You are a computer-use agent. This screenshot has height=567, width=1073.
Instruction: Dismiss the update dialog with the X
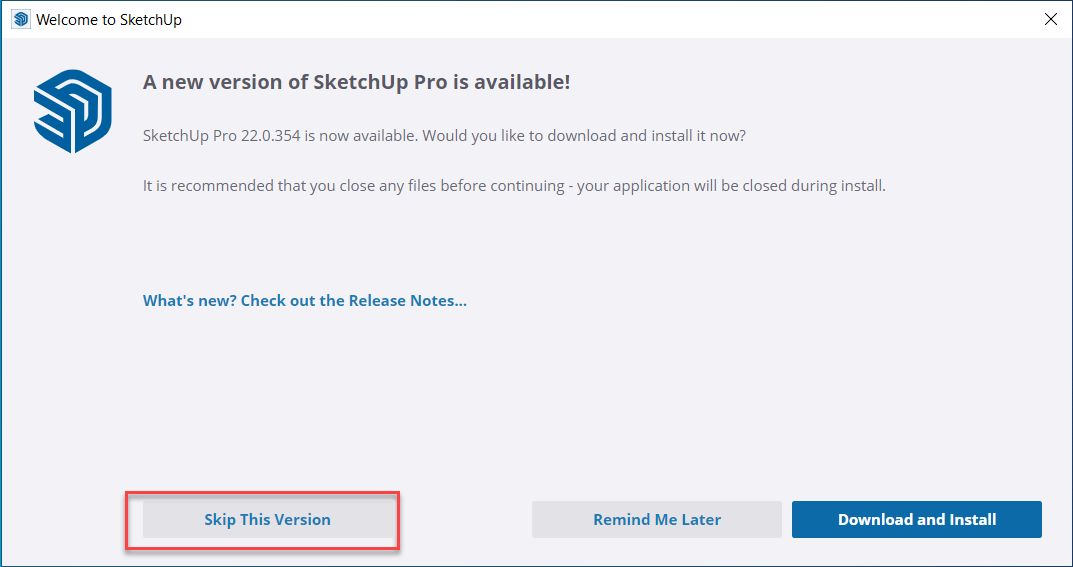(x=1050, y=19)
